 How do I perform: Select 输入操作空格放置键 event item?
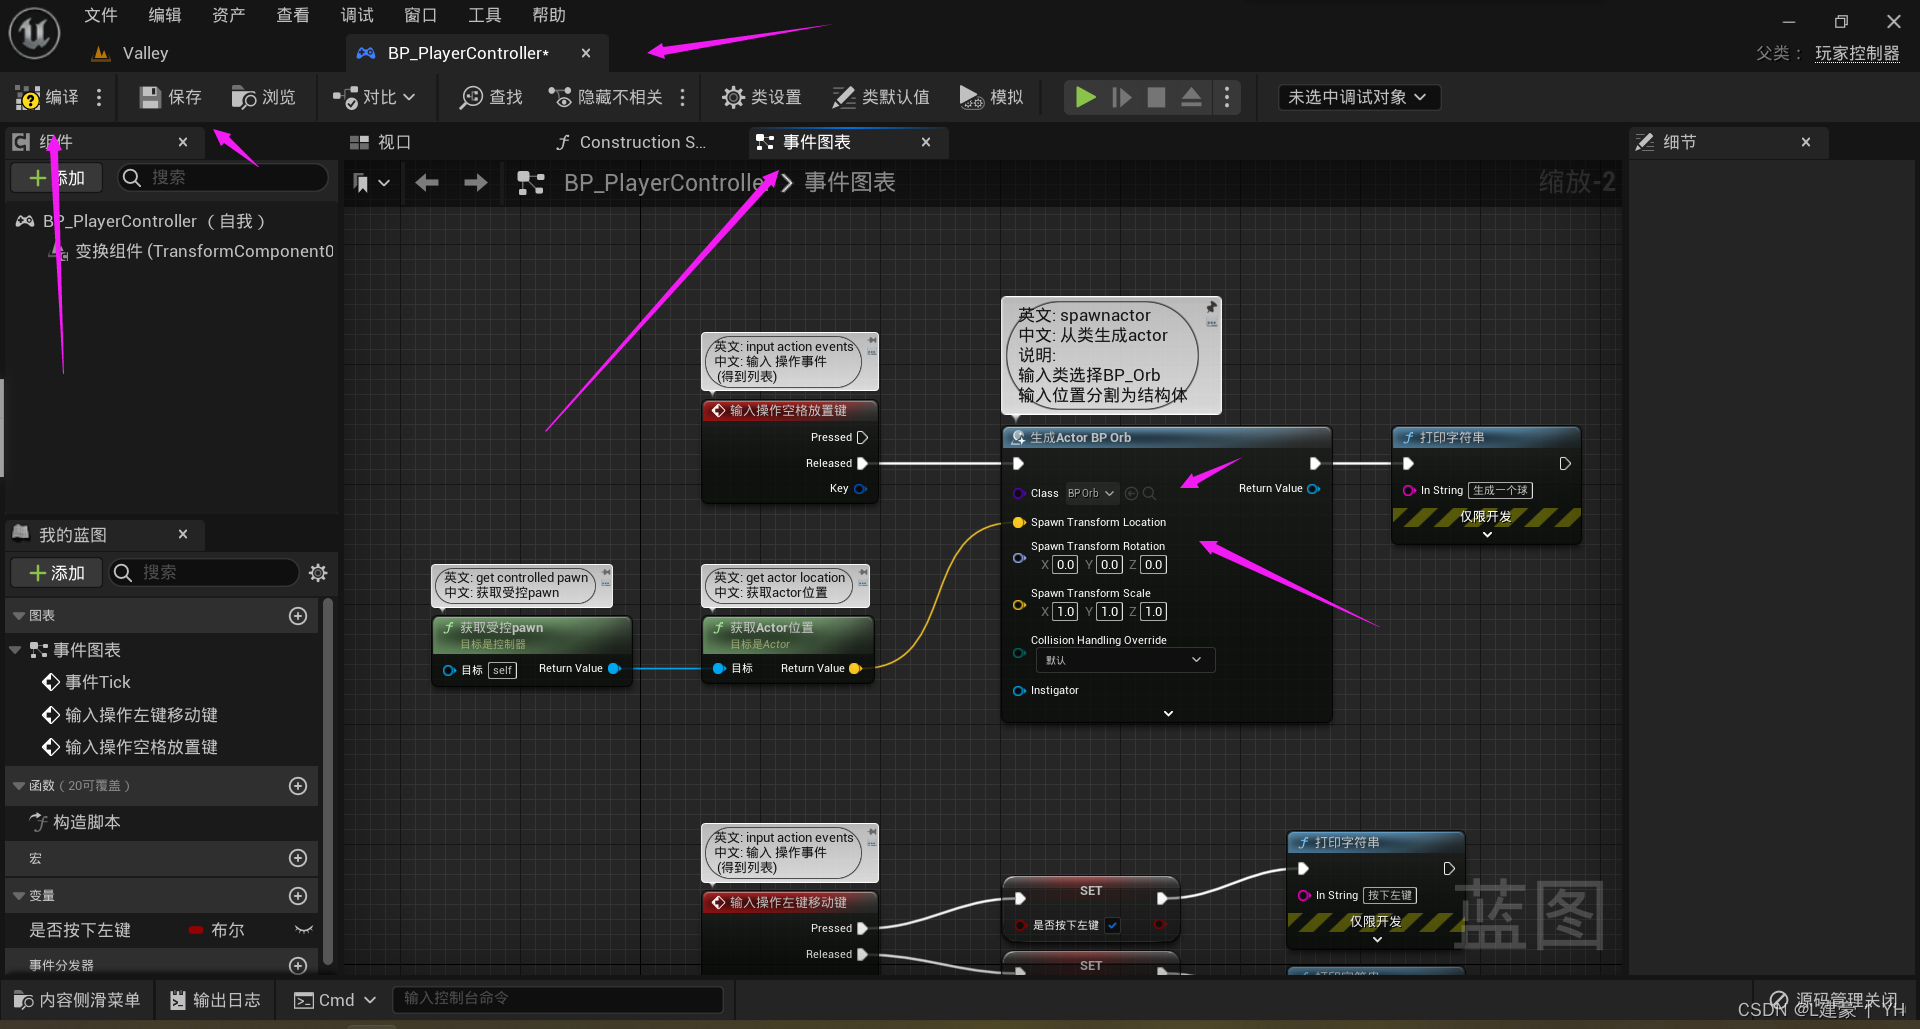pyautogui.click(x=130, y=747)
